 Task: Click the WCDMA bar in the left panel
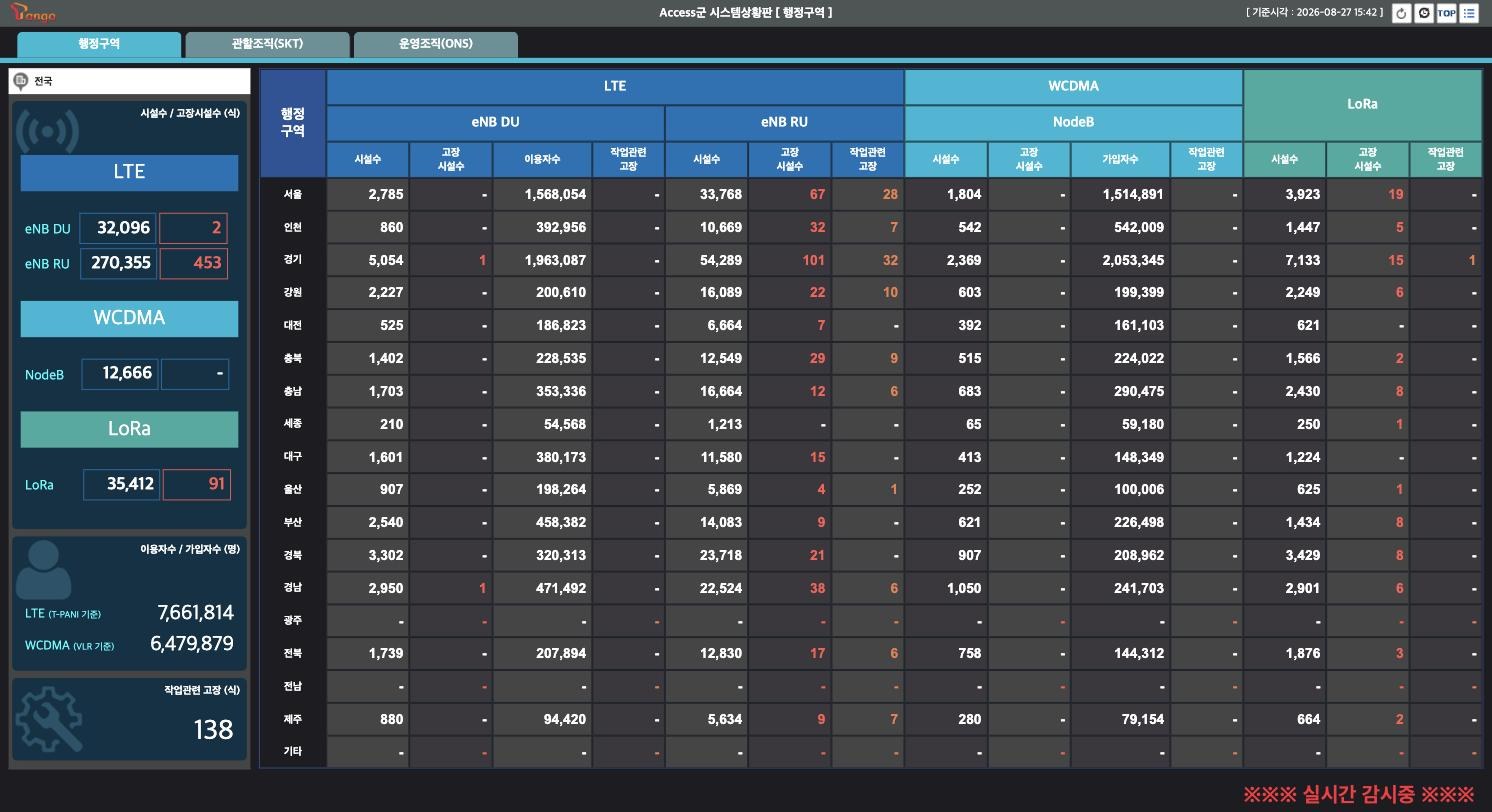point(129,318)
